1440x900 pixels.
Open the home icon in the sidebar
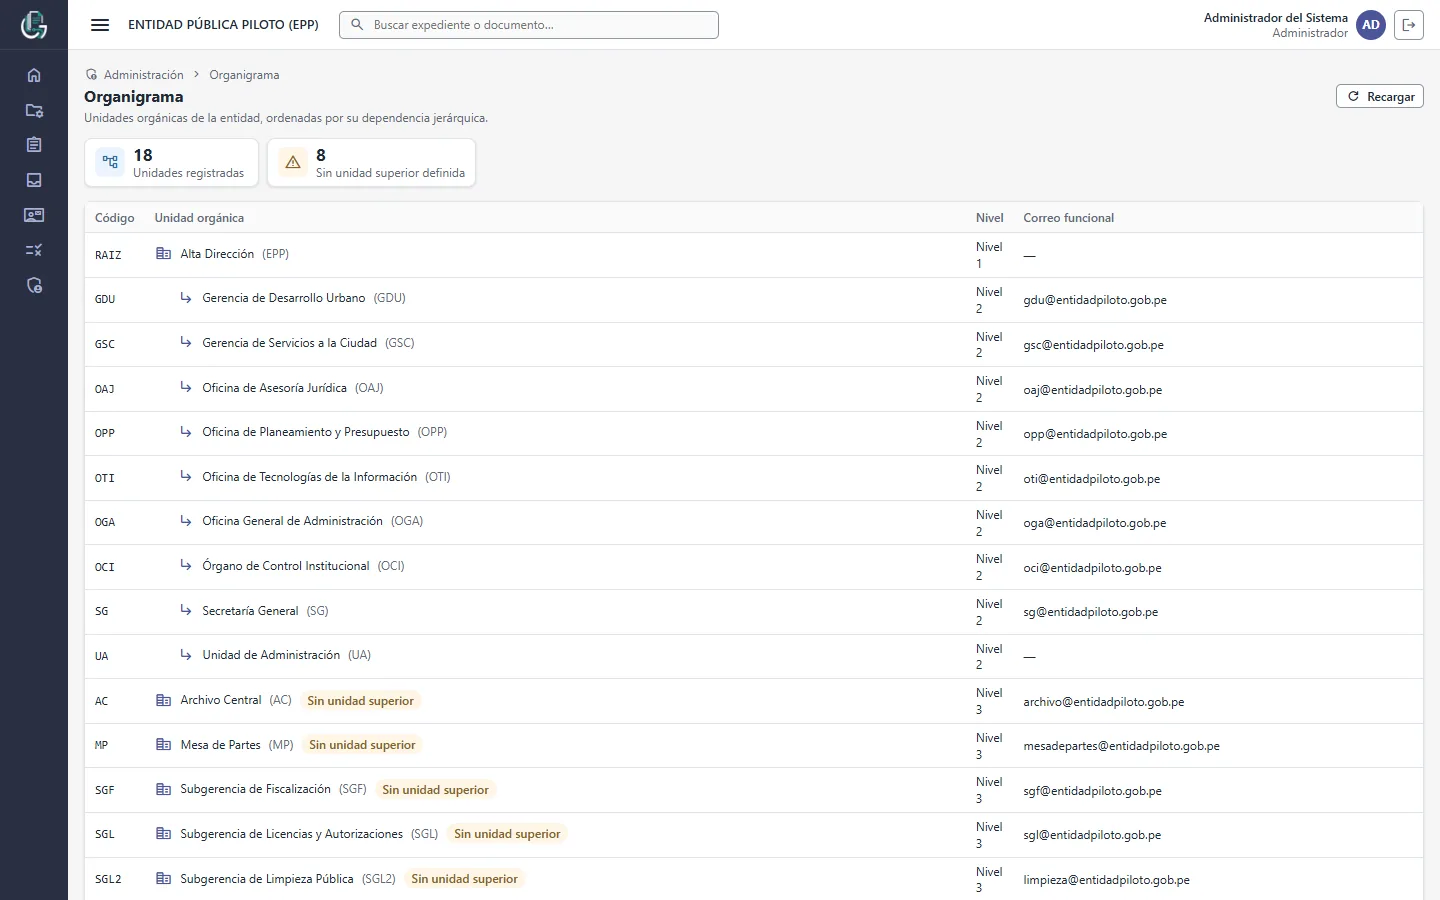(34, 75)
